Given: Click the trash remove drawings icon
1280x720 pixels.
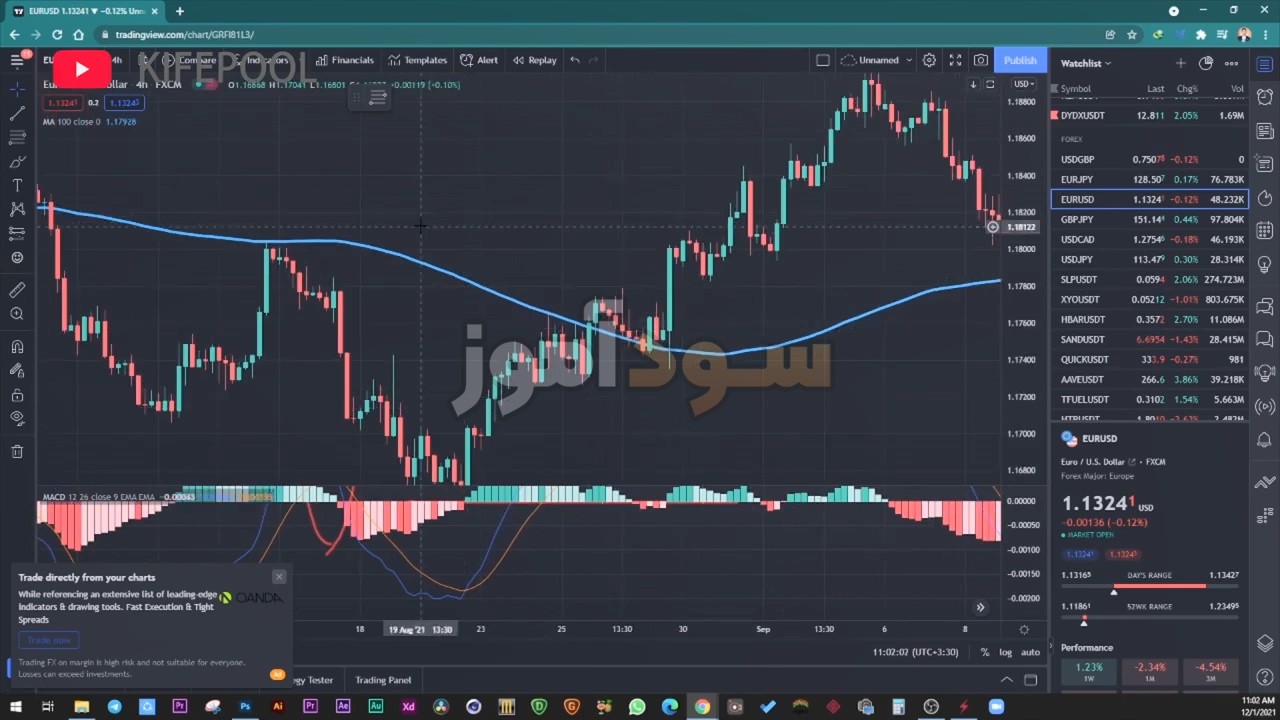Looking at the screenshot, I should click(17, 451).
